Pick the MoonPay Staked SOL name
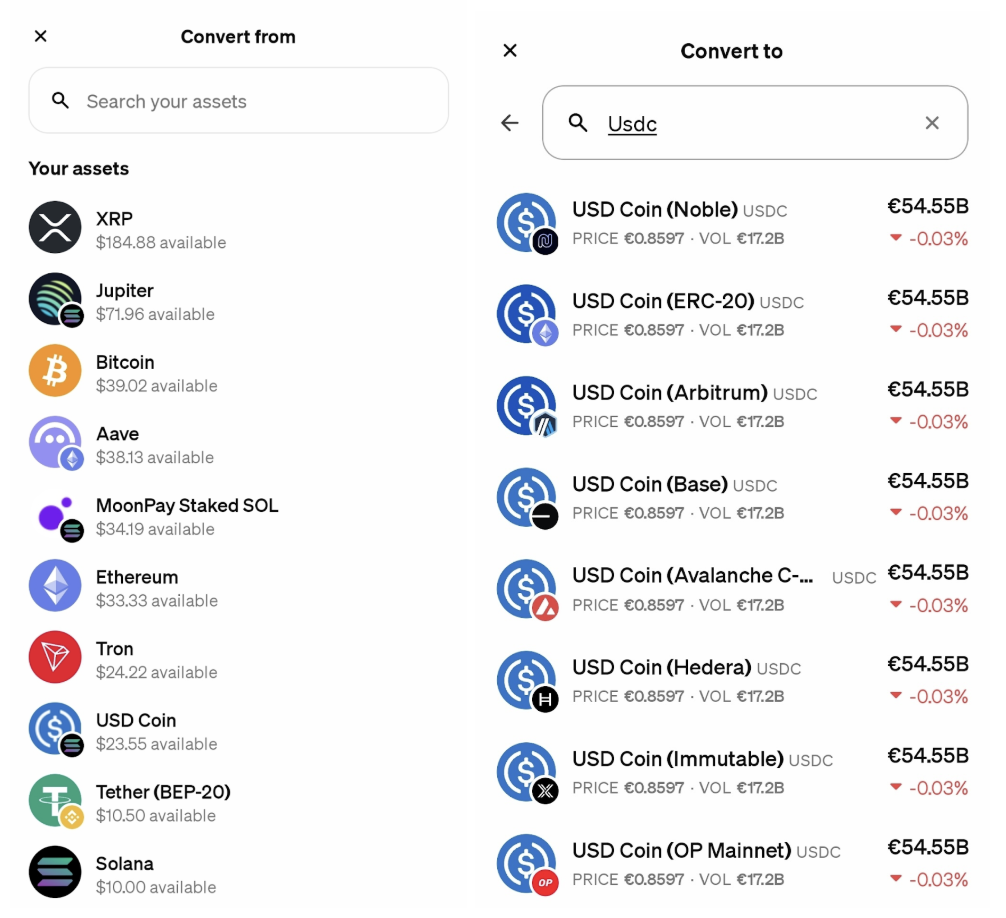 pyautogui.click(x=187, y=506)
